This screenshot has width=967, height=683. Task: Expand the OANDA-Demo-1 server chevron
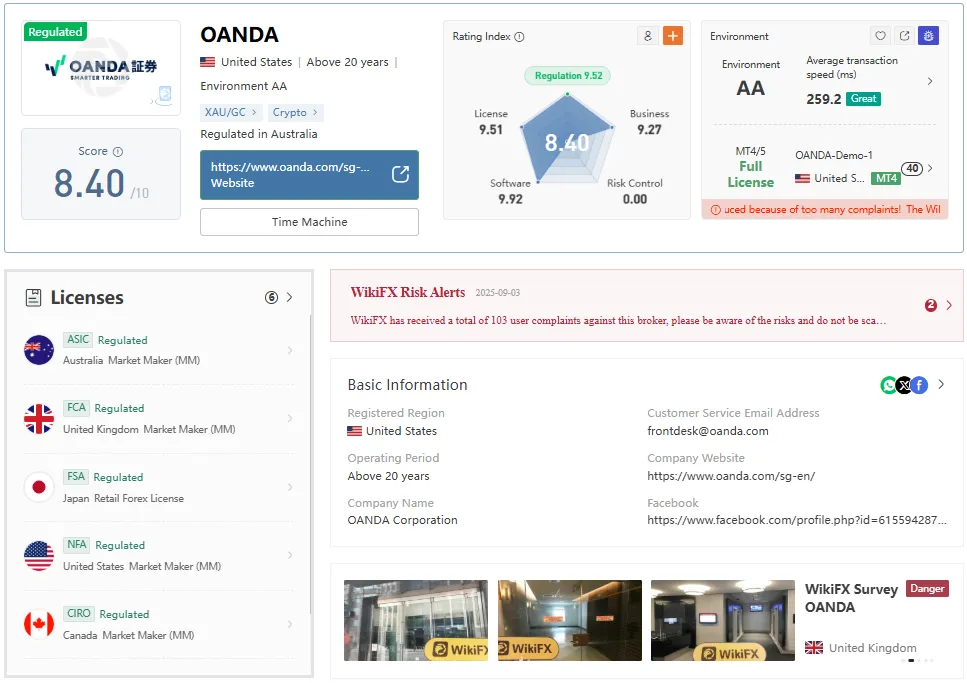[930, 168]
